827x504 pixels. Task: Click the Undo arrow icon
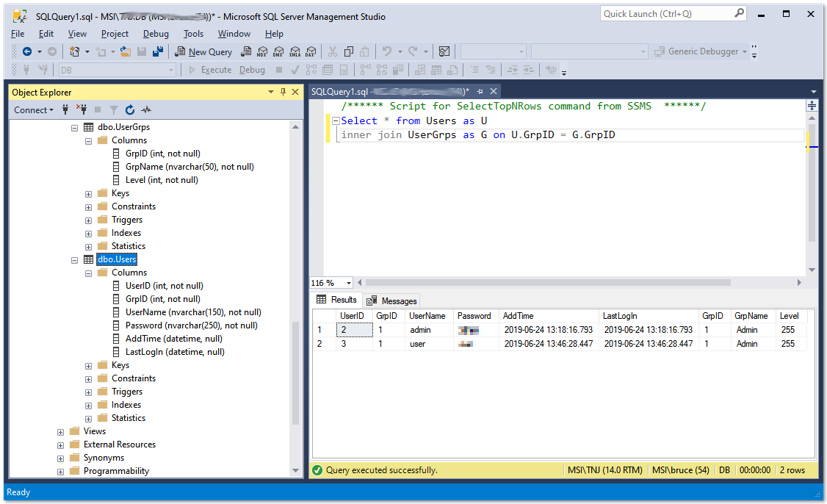pos(387,52)
